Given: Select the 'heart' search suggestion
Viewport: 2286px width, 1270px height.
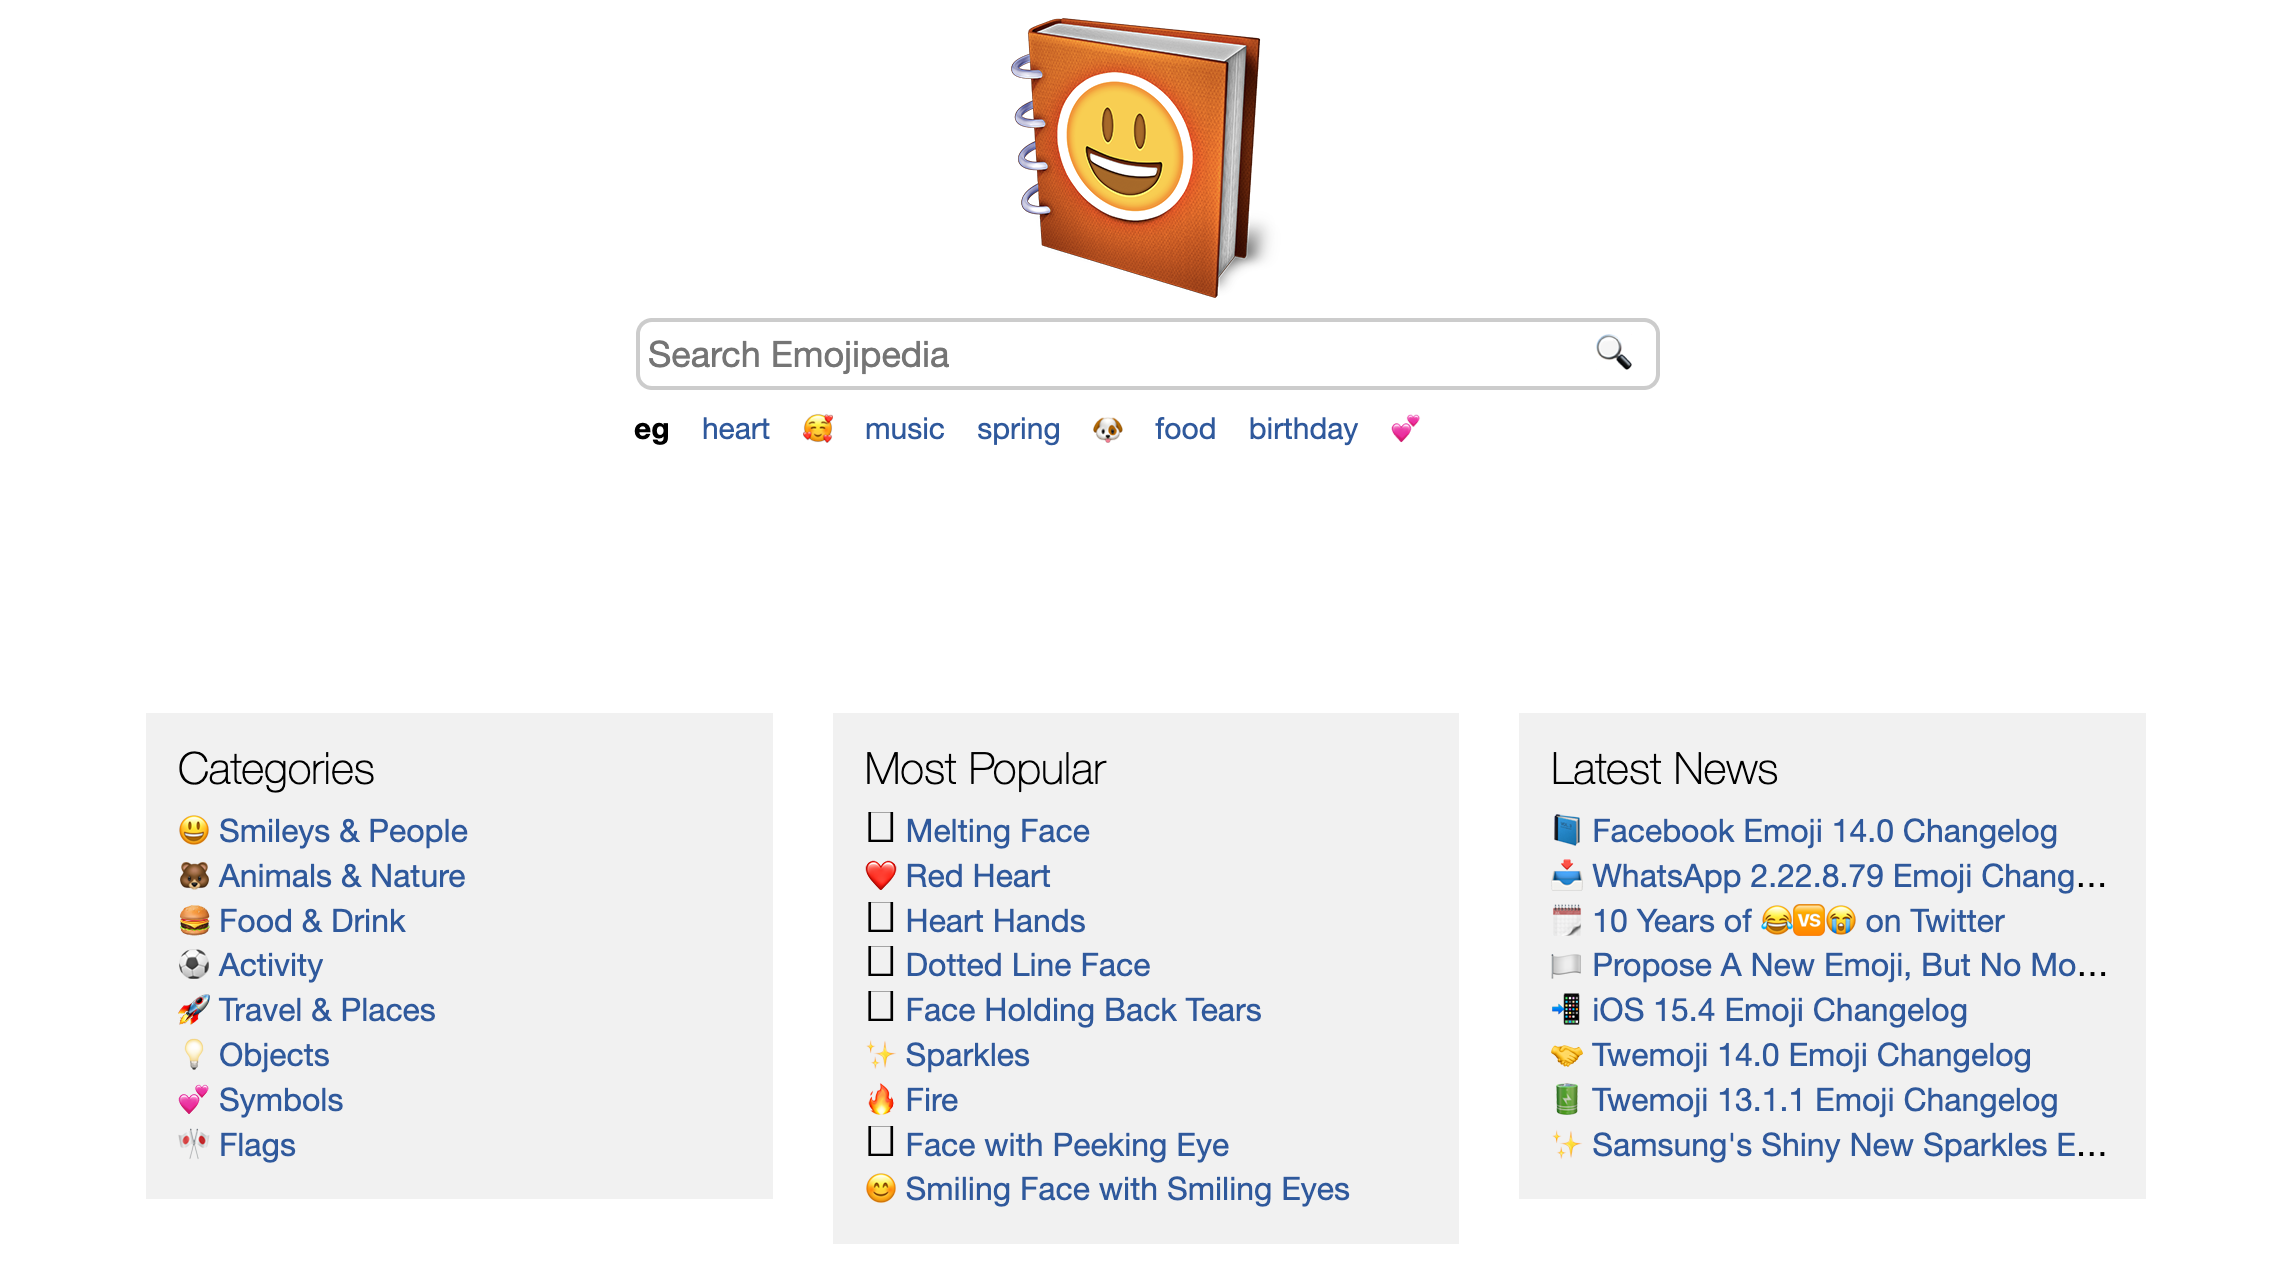Looking at the screenshot, I should [x=735, y=429].
